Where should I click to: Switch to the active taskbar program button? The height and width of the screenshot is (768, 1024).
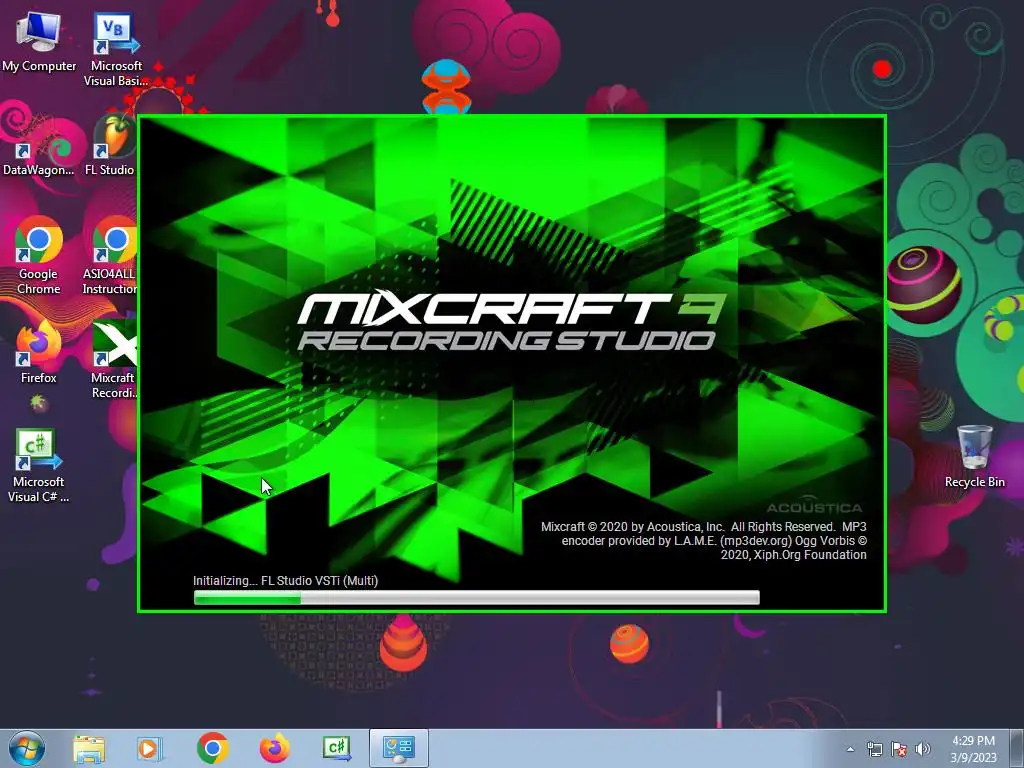point(399,748)
